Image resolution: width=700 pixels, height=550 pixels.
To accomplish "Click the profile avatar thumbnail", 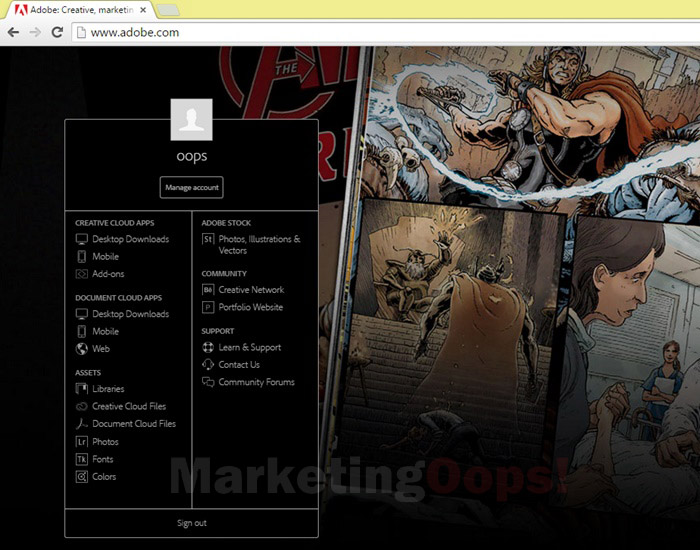I will coord(192,120).
